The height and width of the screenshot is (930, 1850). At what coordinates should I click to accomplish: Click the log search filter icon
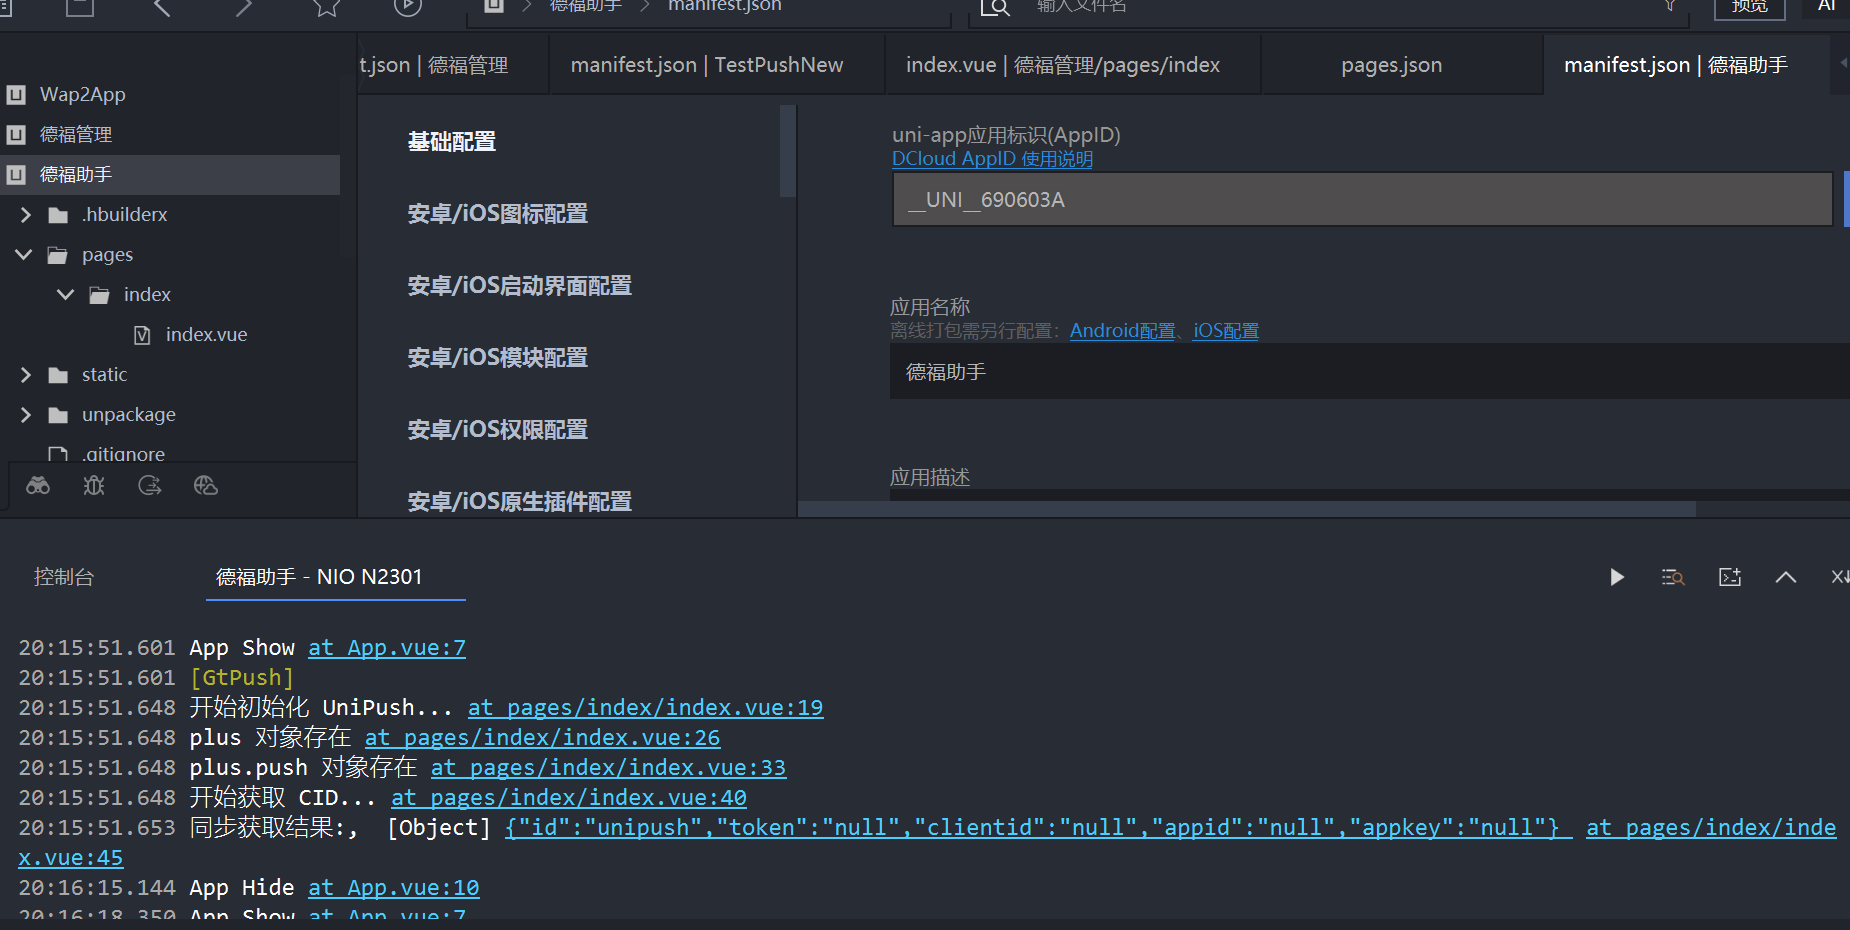[x=1673, y=577]
